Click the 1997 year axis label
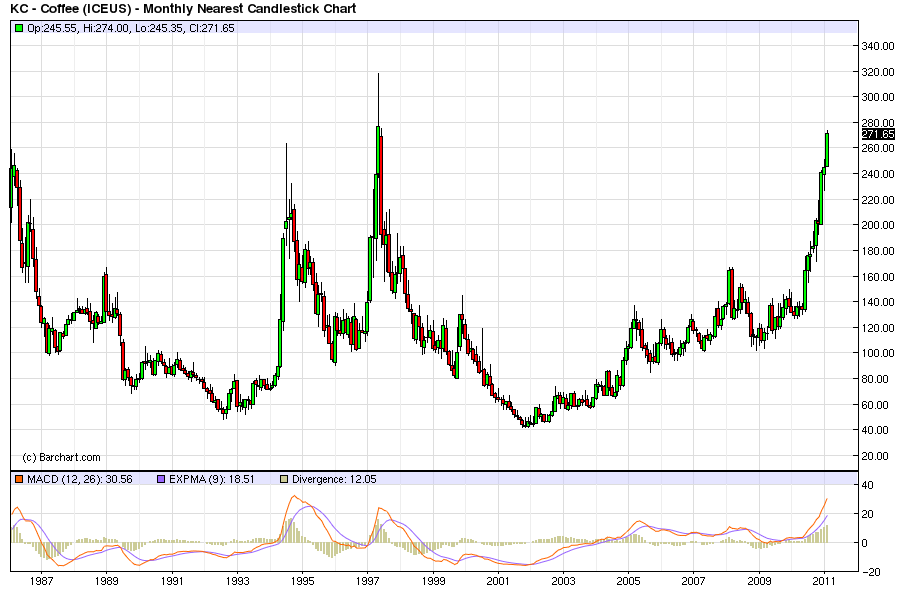The width and height of the screenshot is (900, 612). pyautogui.click(x=367, y=581)
